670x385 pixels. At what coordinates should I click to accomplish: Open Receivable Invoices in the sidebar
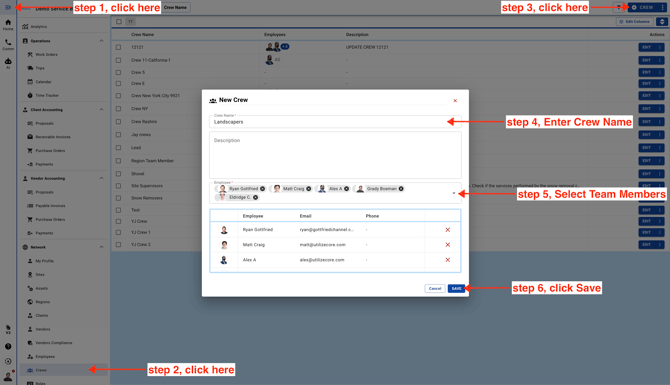tap(53, 137)
